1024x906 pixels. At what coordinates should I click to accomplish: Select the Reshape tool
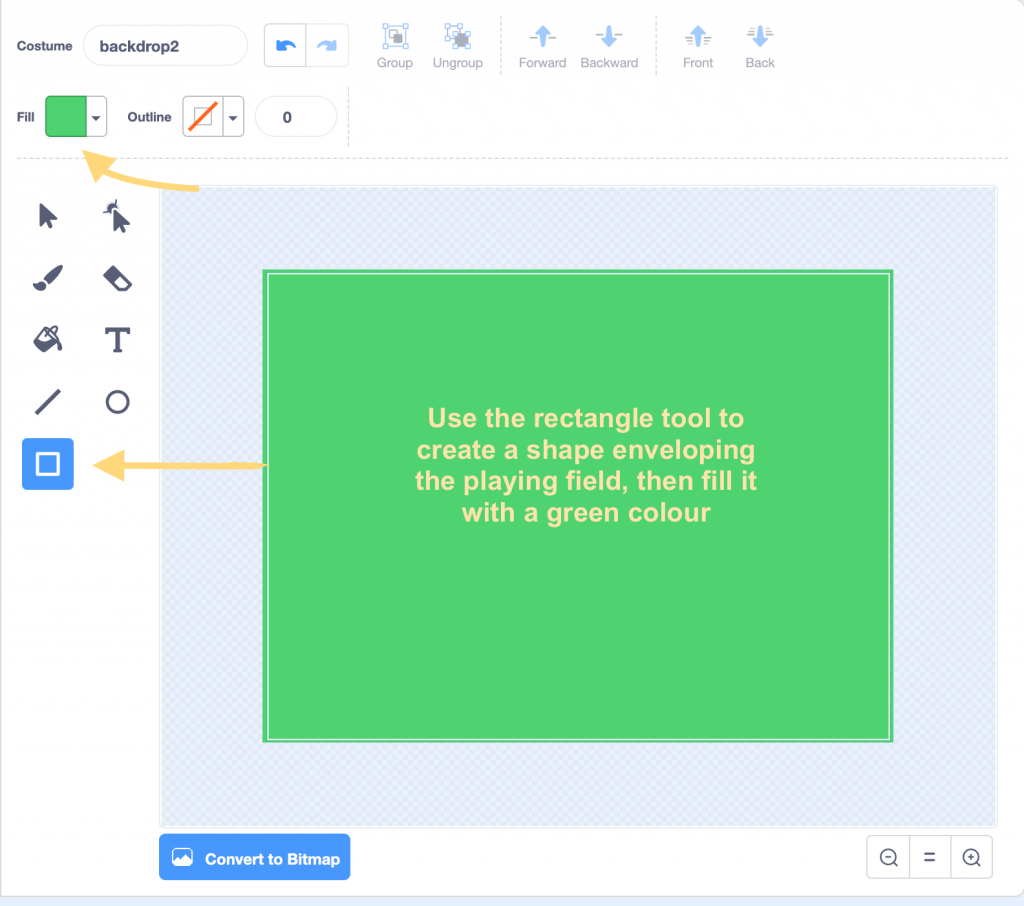point(118,216)
